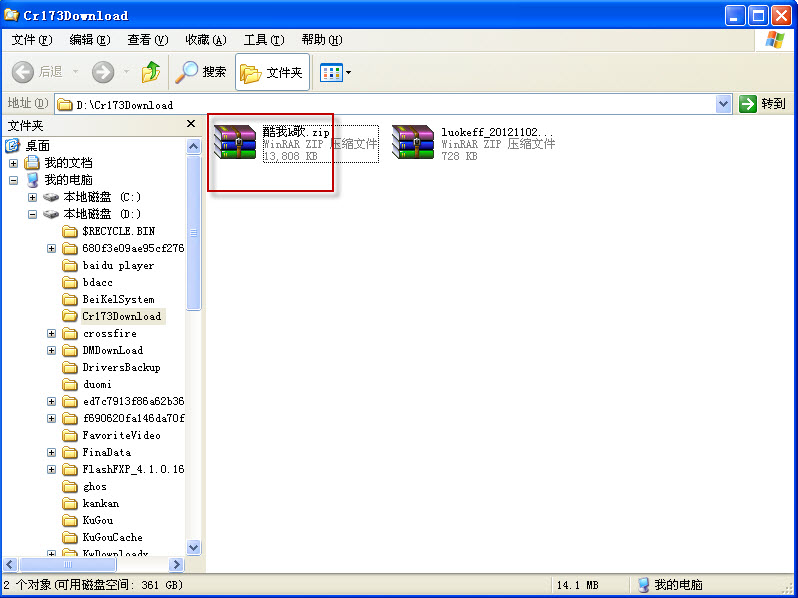
Task: Expand the ed7c7913f86a62b36 folder
Action: click(x=51, y=402)
